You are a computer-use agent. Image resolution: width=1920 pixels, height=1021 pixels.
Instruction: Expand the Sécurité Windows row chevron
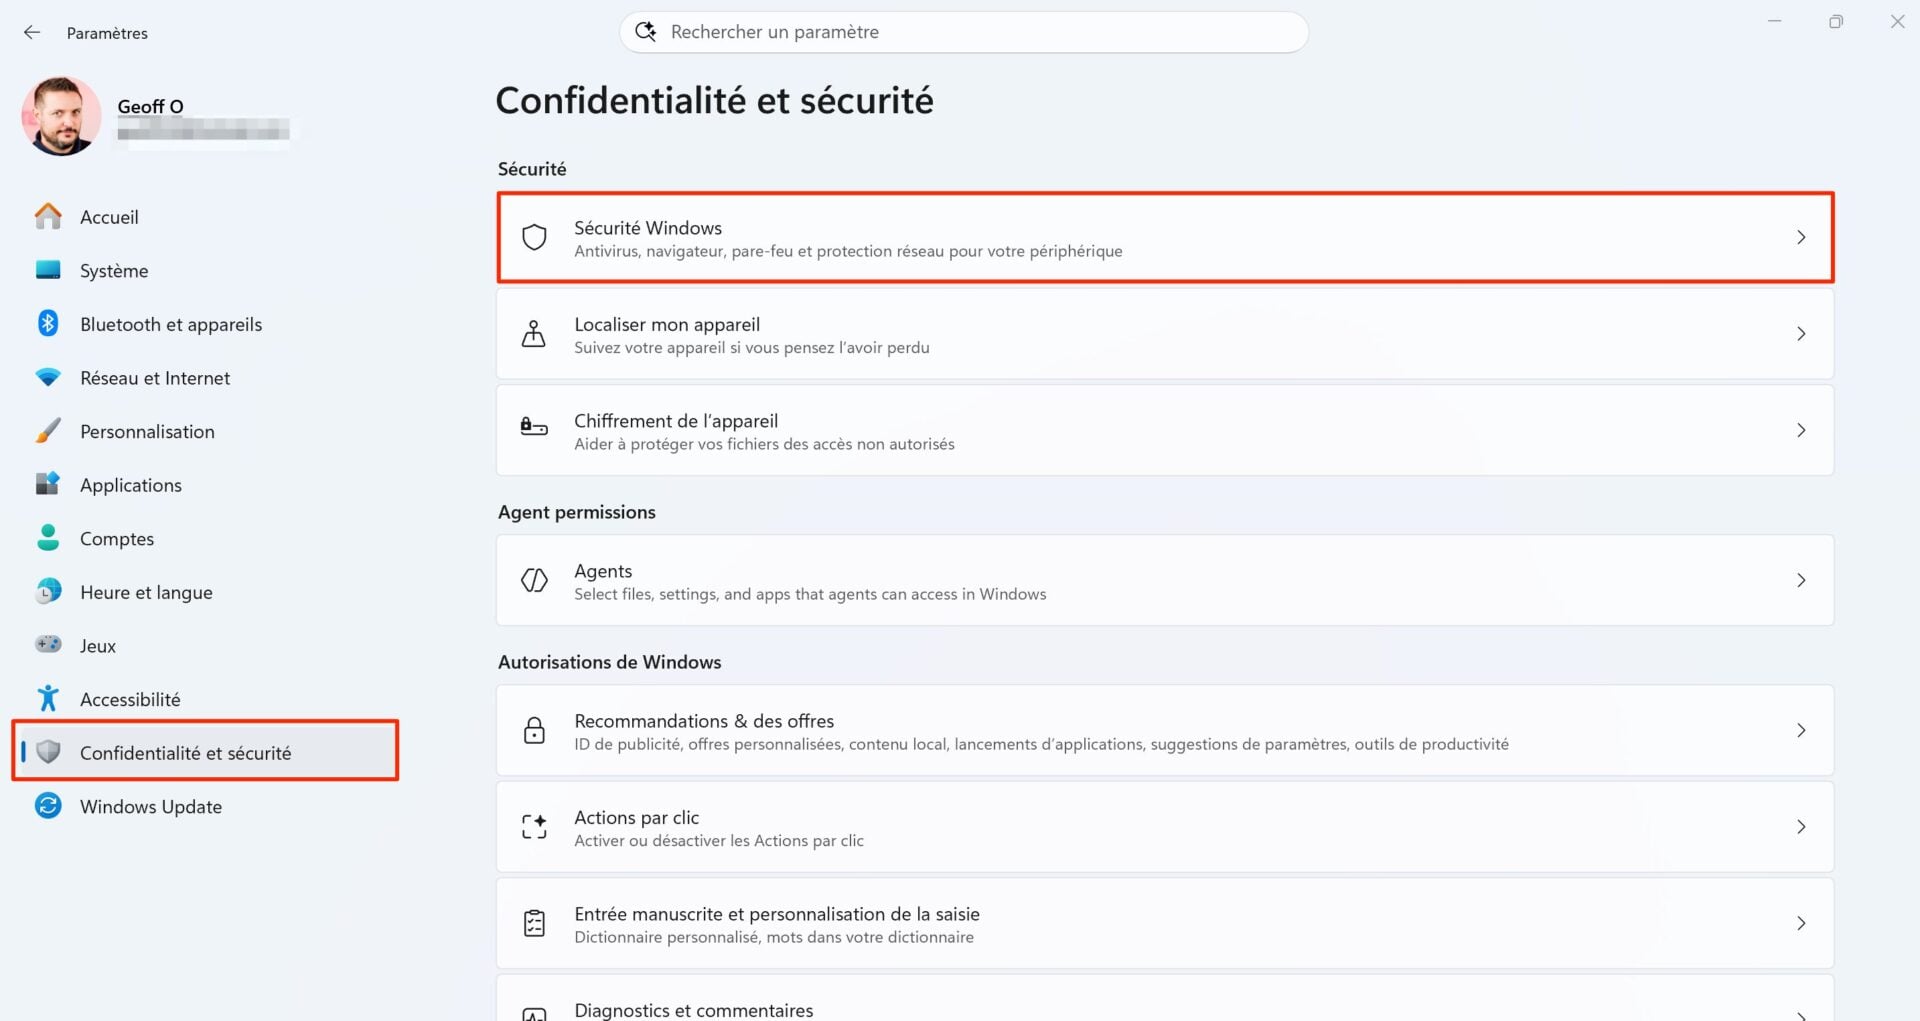coord(1802,237)
